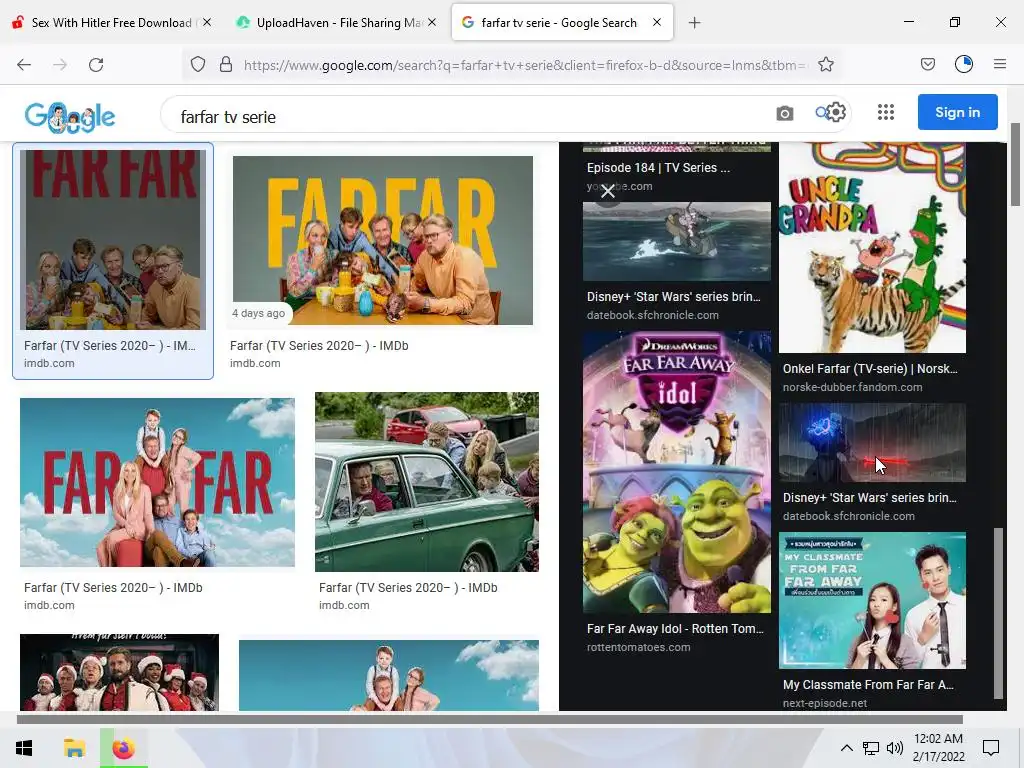This screenshot has height=768, width=1024.
Task: Click the forward navigation arrow
Action: (60, 65)
